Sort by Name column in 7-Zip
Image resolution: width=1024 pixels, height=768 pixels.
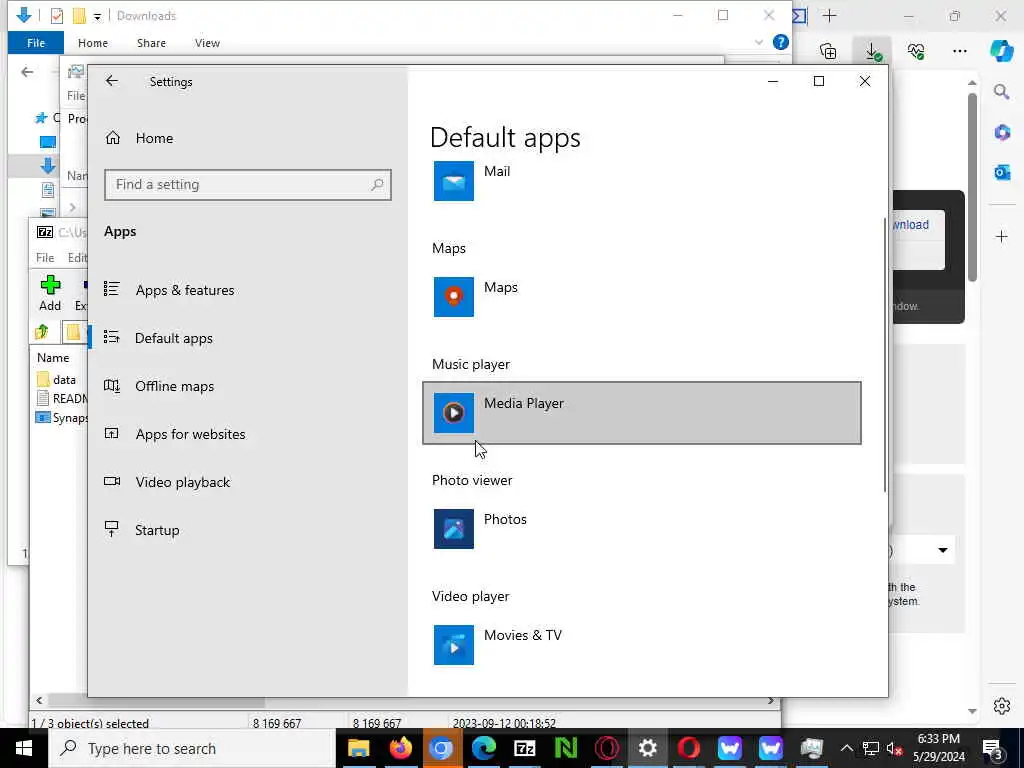(53, 358)
